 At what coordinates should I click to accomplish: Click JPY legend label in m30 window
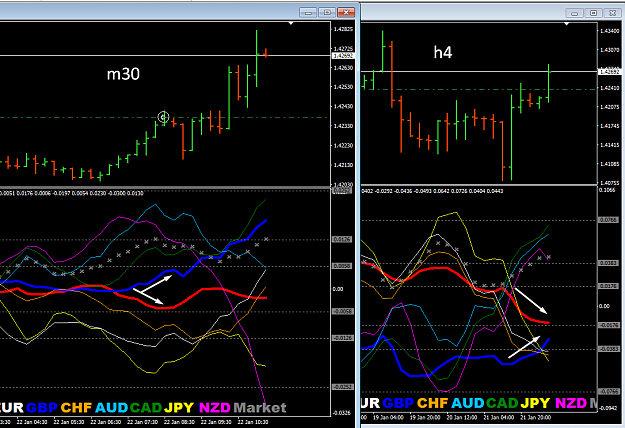(179, 408)
